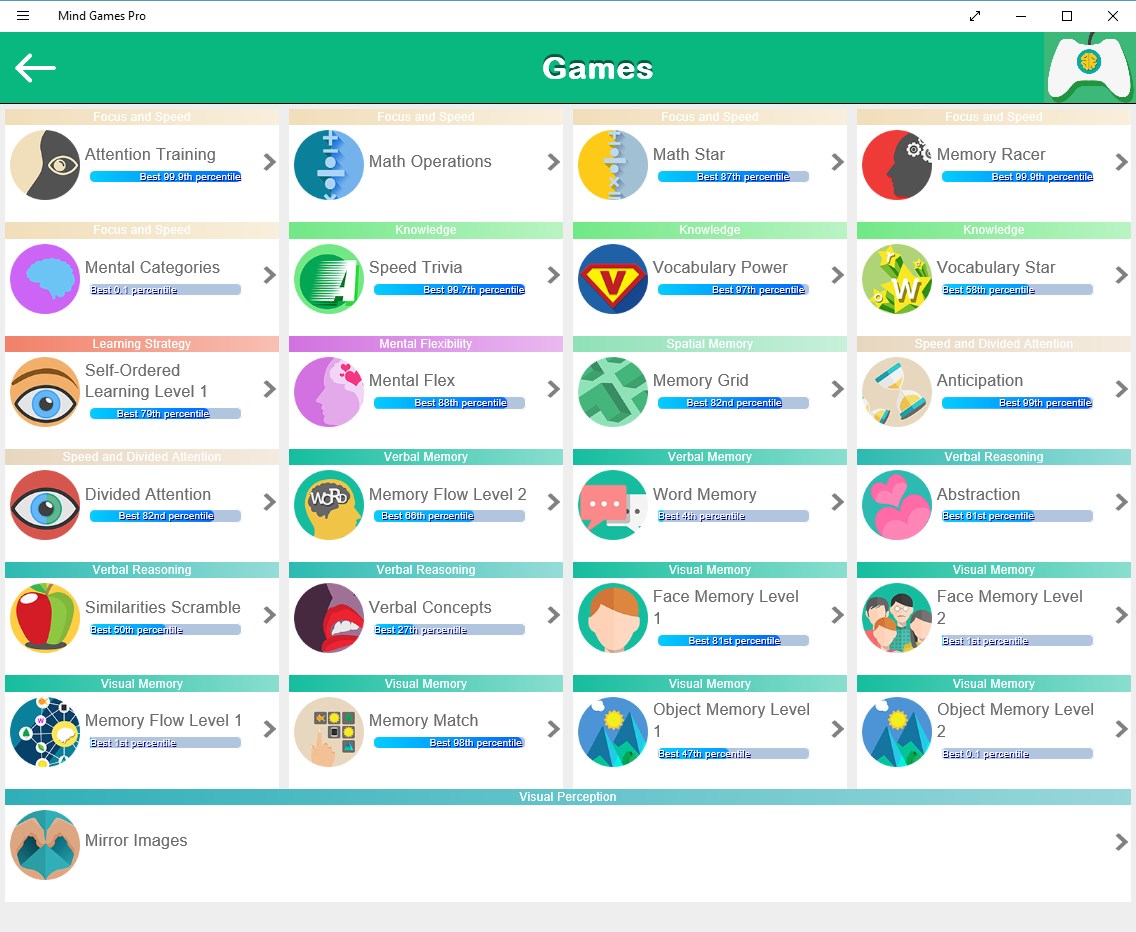Click Anticipation's 99th percentile bar
Image resolution: width=1136 pixels, height=932 pixels.
(x=1017, y=403)
